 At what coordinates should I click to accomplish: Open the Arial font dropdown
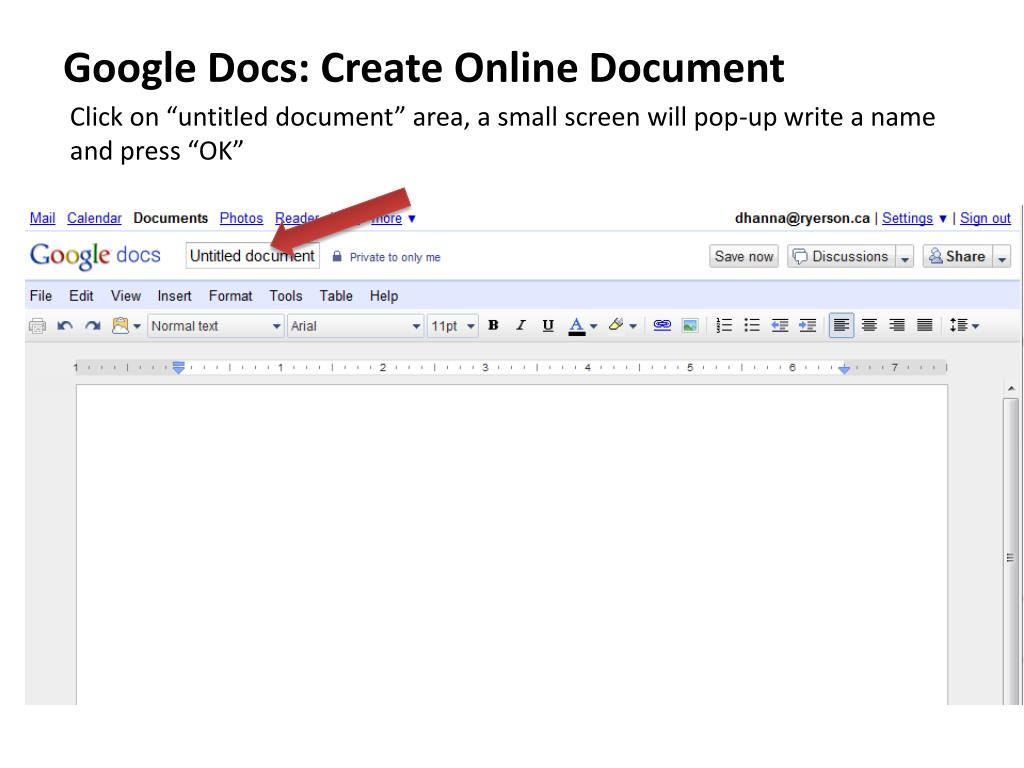(x=355, y=326)
